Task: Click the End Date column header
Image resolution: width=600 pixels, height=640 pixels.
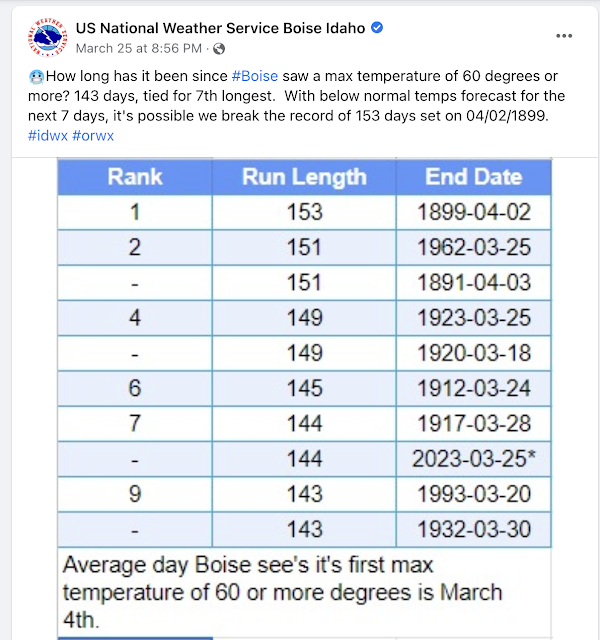Action: point(473,177)
